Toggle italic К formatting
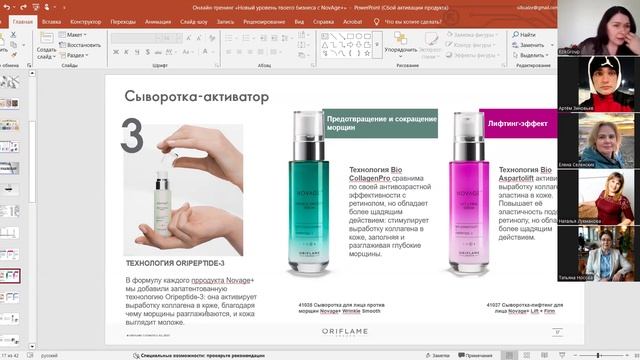The width and height of the screenshot is (640, 360). 127,52
